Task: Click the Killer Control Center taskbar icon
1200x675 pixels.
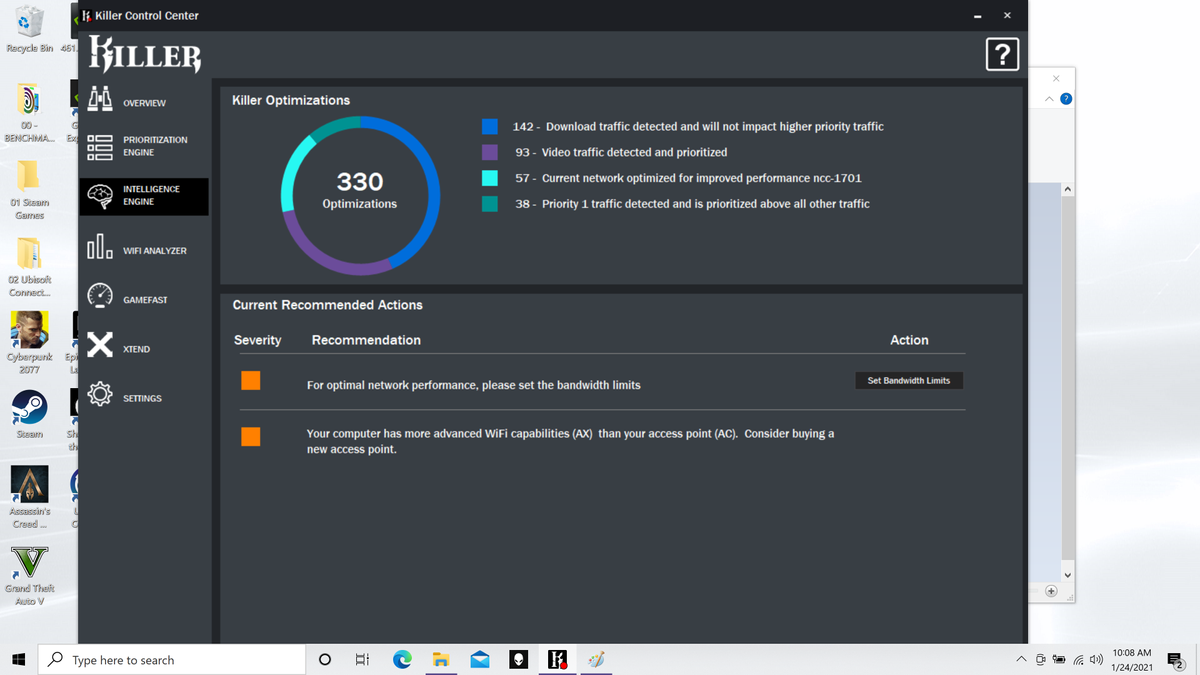Action: coord(557,659)
